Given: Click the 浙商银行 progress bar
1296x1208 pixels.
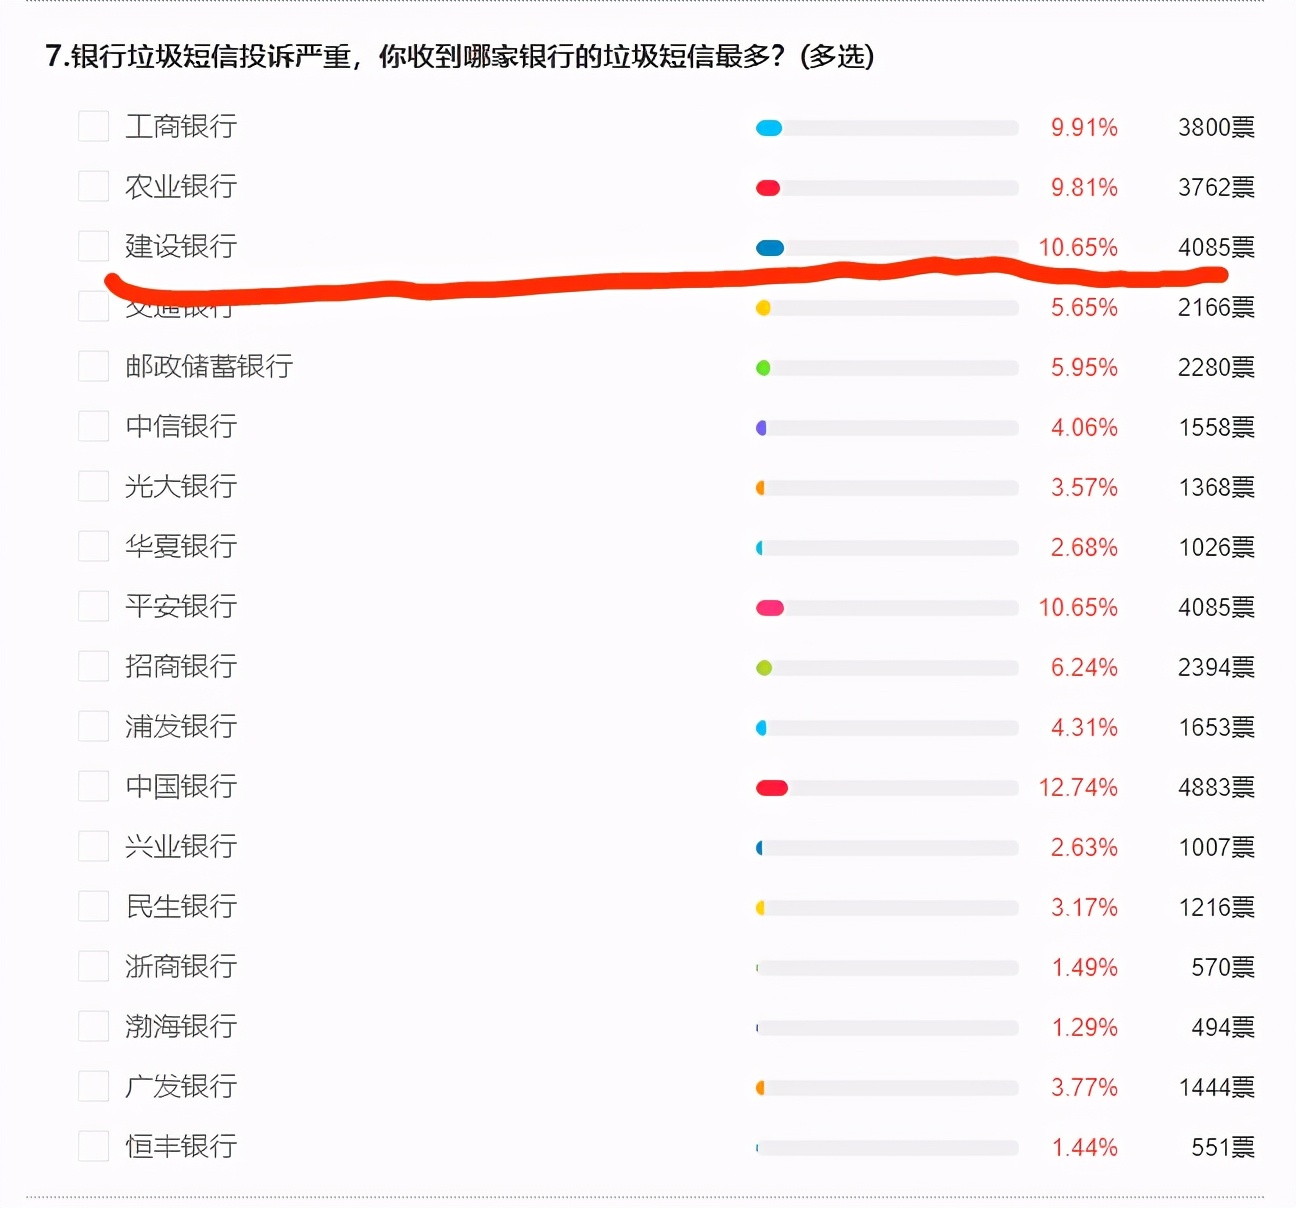Looking at the screenshot, I should point(887,967).
